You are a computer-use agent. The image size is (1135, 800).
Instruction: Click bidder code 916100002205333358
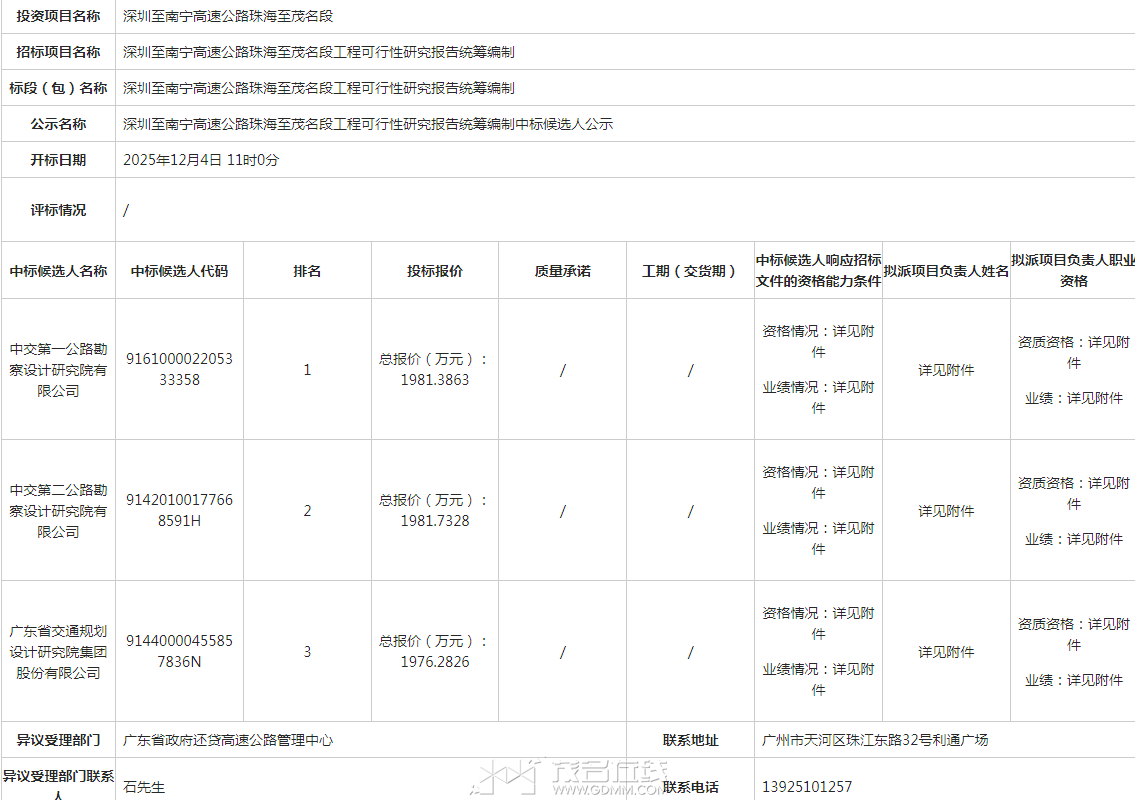pyautogui.click(x=179, y=370)
